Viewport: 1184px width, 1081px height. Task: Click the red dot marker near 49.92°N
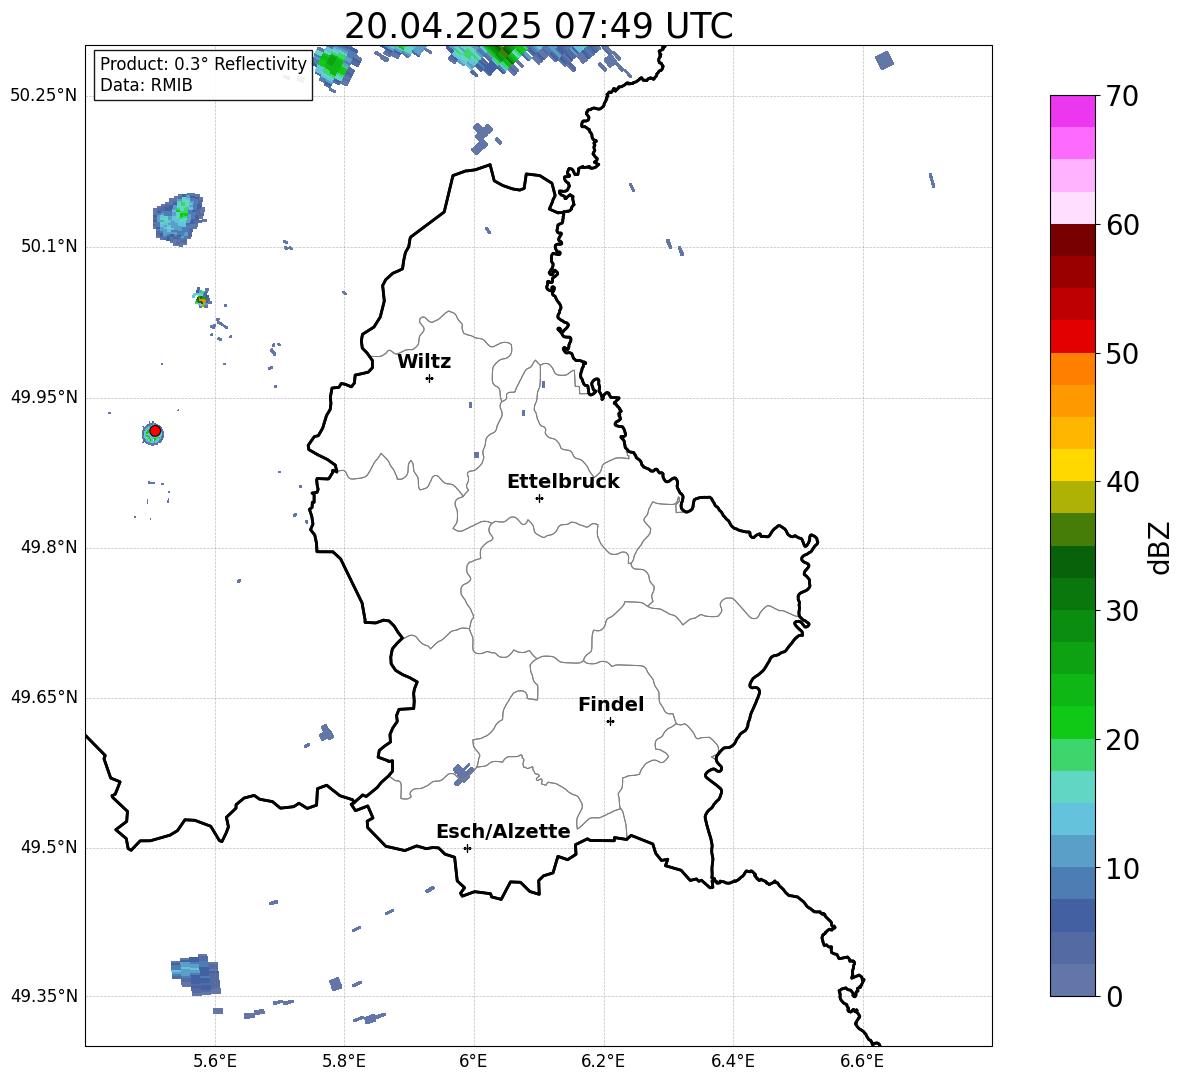pos(155,431)
